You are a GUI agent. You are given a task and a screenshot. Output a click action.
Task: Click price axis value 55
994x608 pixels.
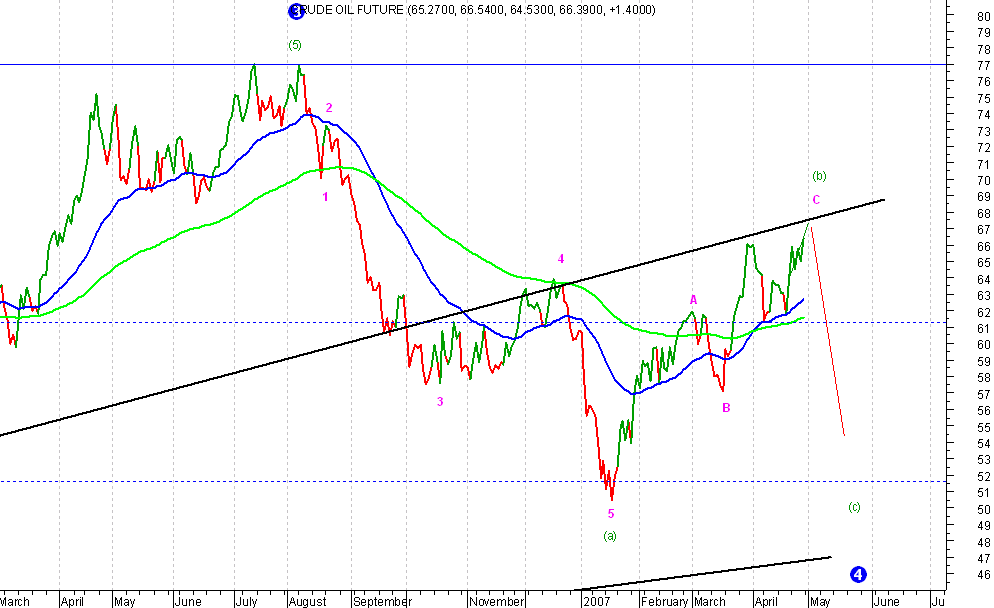click(984, 427)
